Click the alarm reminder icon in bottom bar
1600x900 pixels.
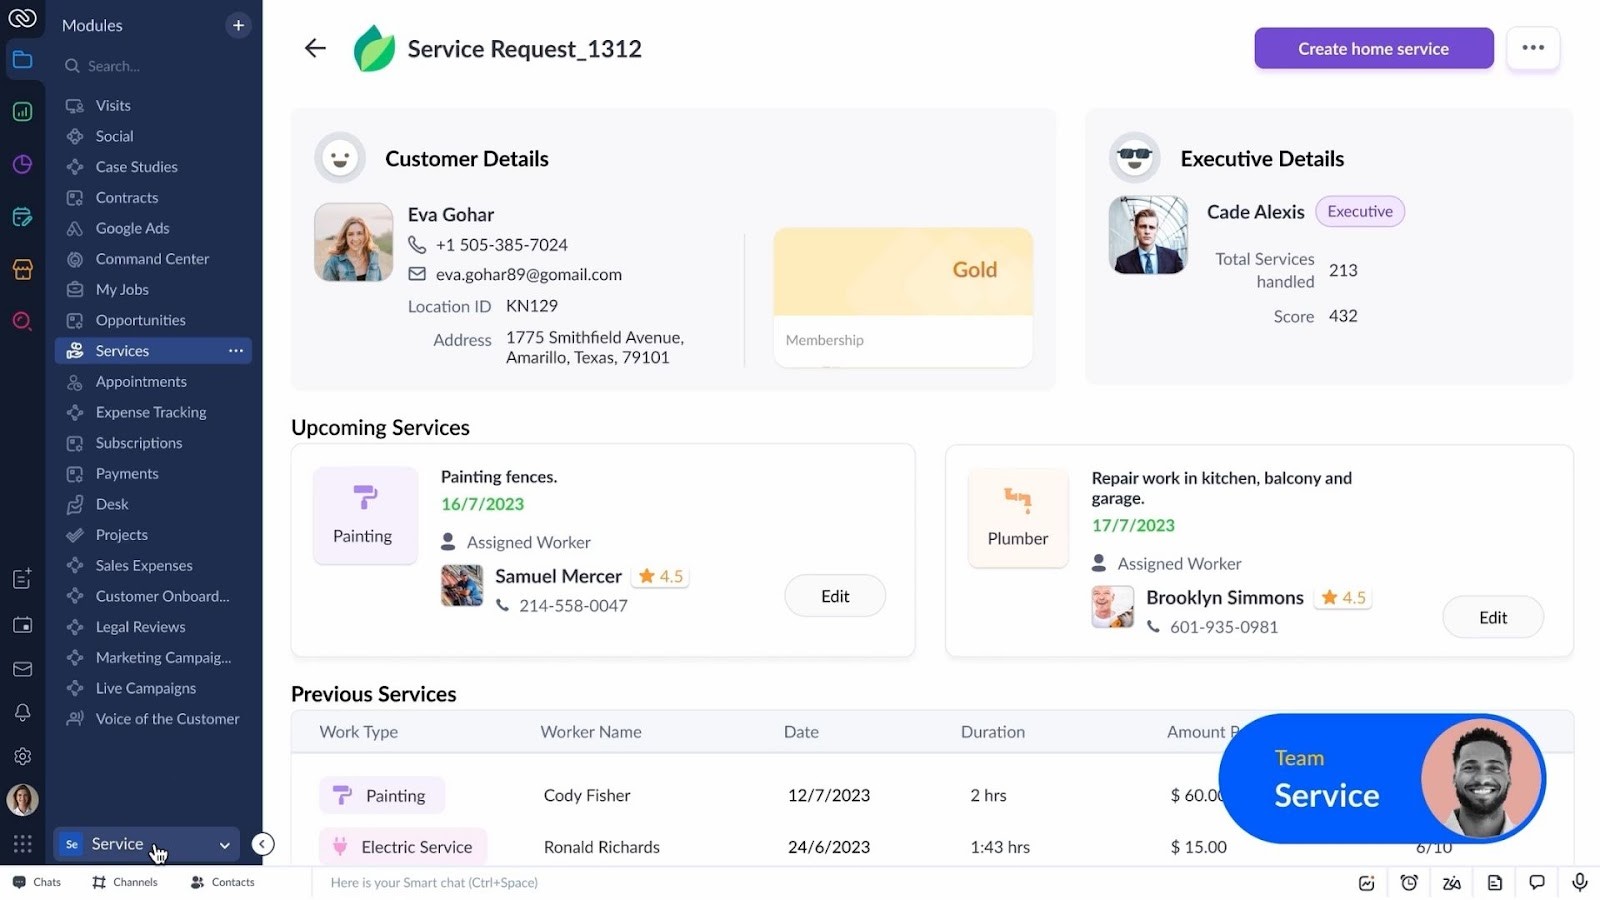pos(1409,882)
